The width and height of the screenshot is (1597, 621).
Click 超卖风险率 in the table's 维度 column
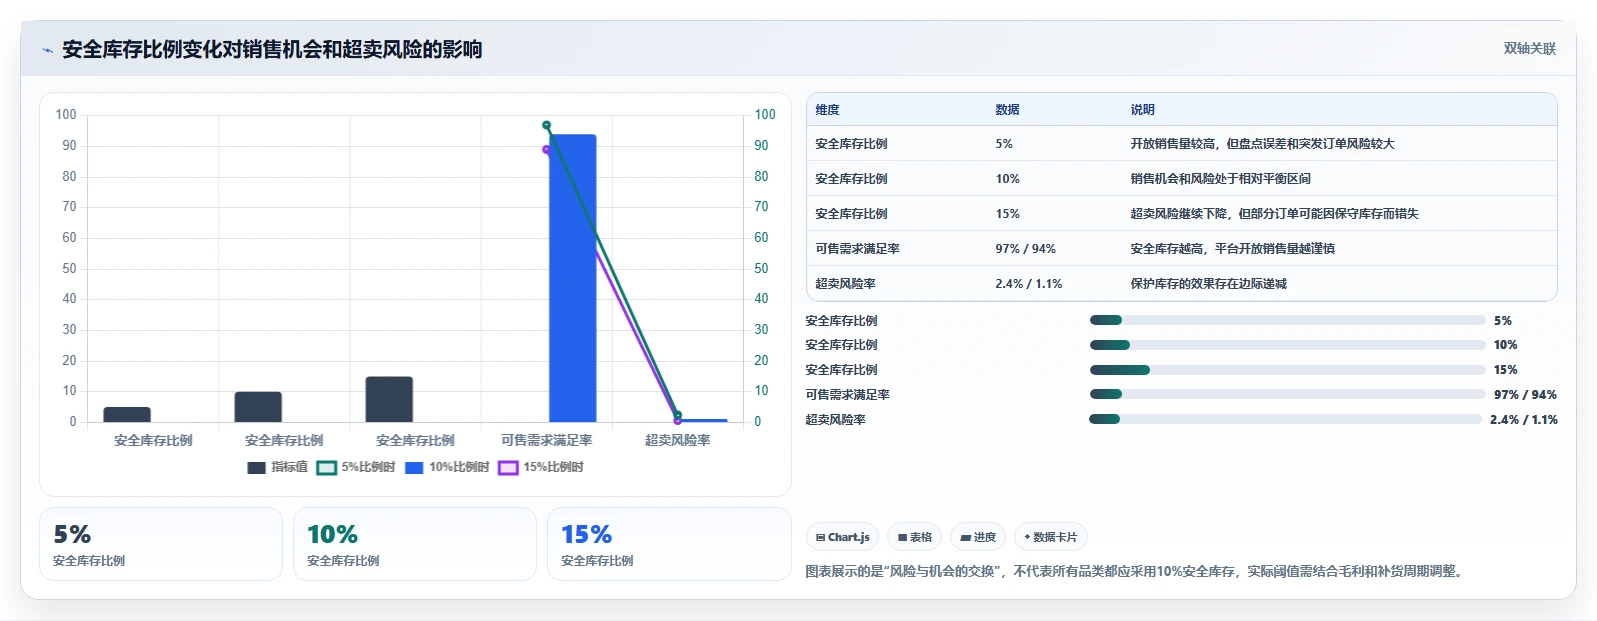[845, 284]
